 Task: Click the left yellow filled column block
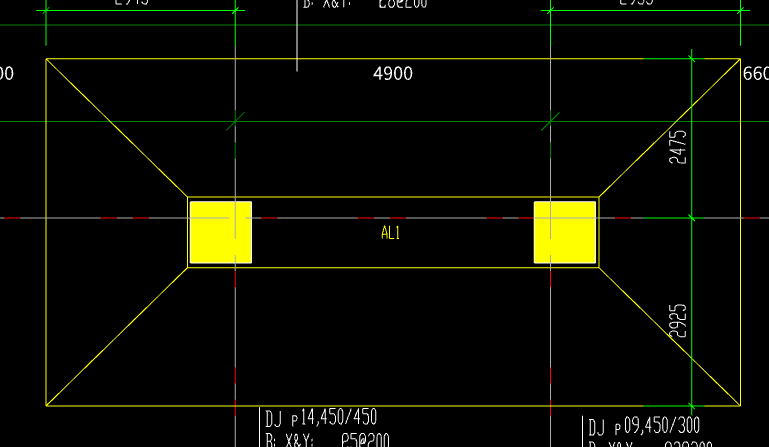220,232
